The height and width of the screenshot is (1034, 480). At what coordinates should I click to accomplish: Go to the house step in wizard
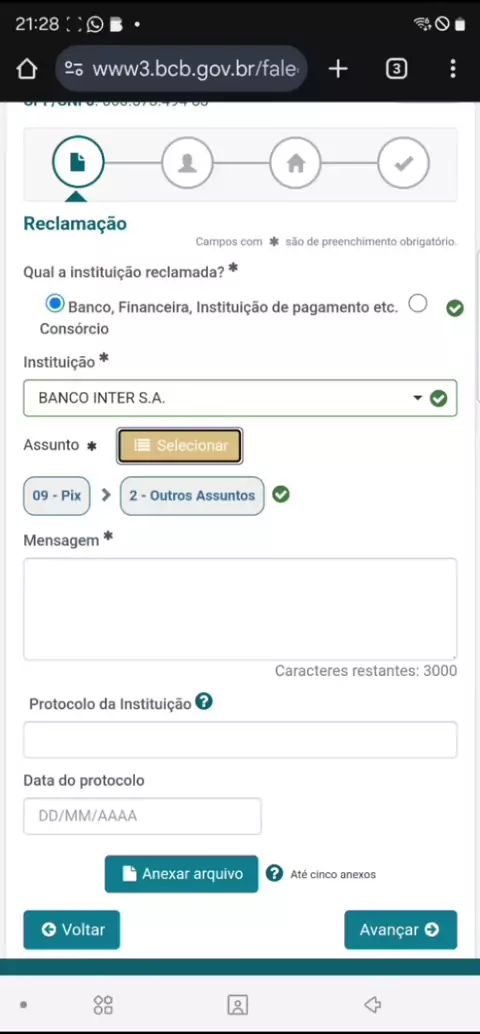point(295,162)
